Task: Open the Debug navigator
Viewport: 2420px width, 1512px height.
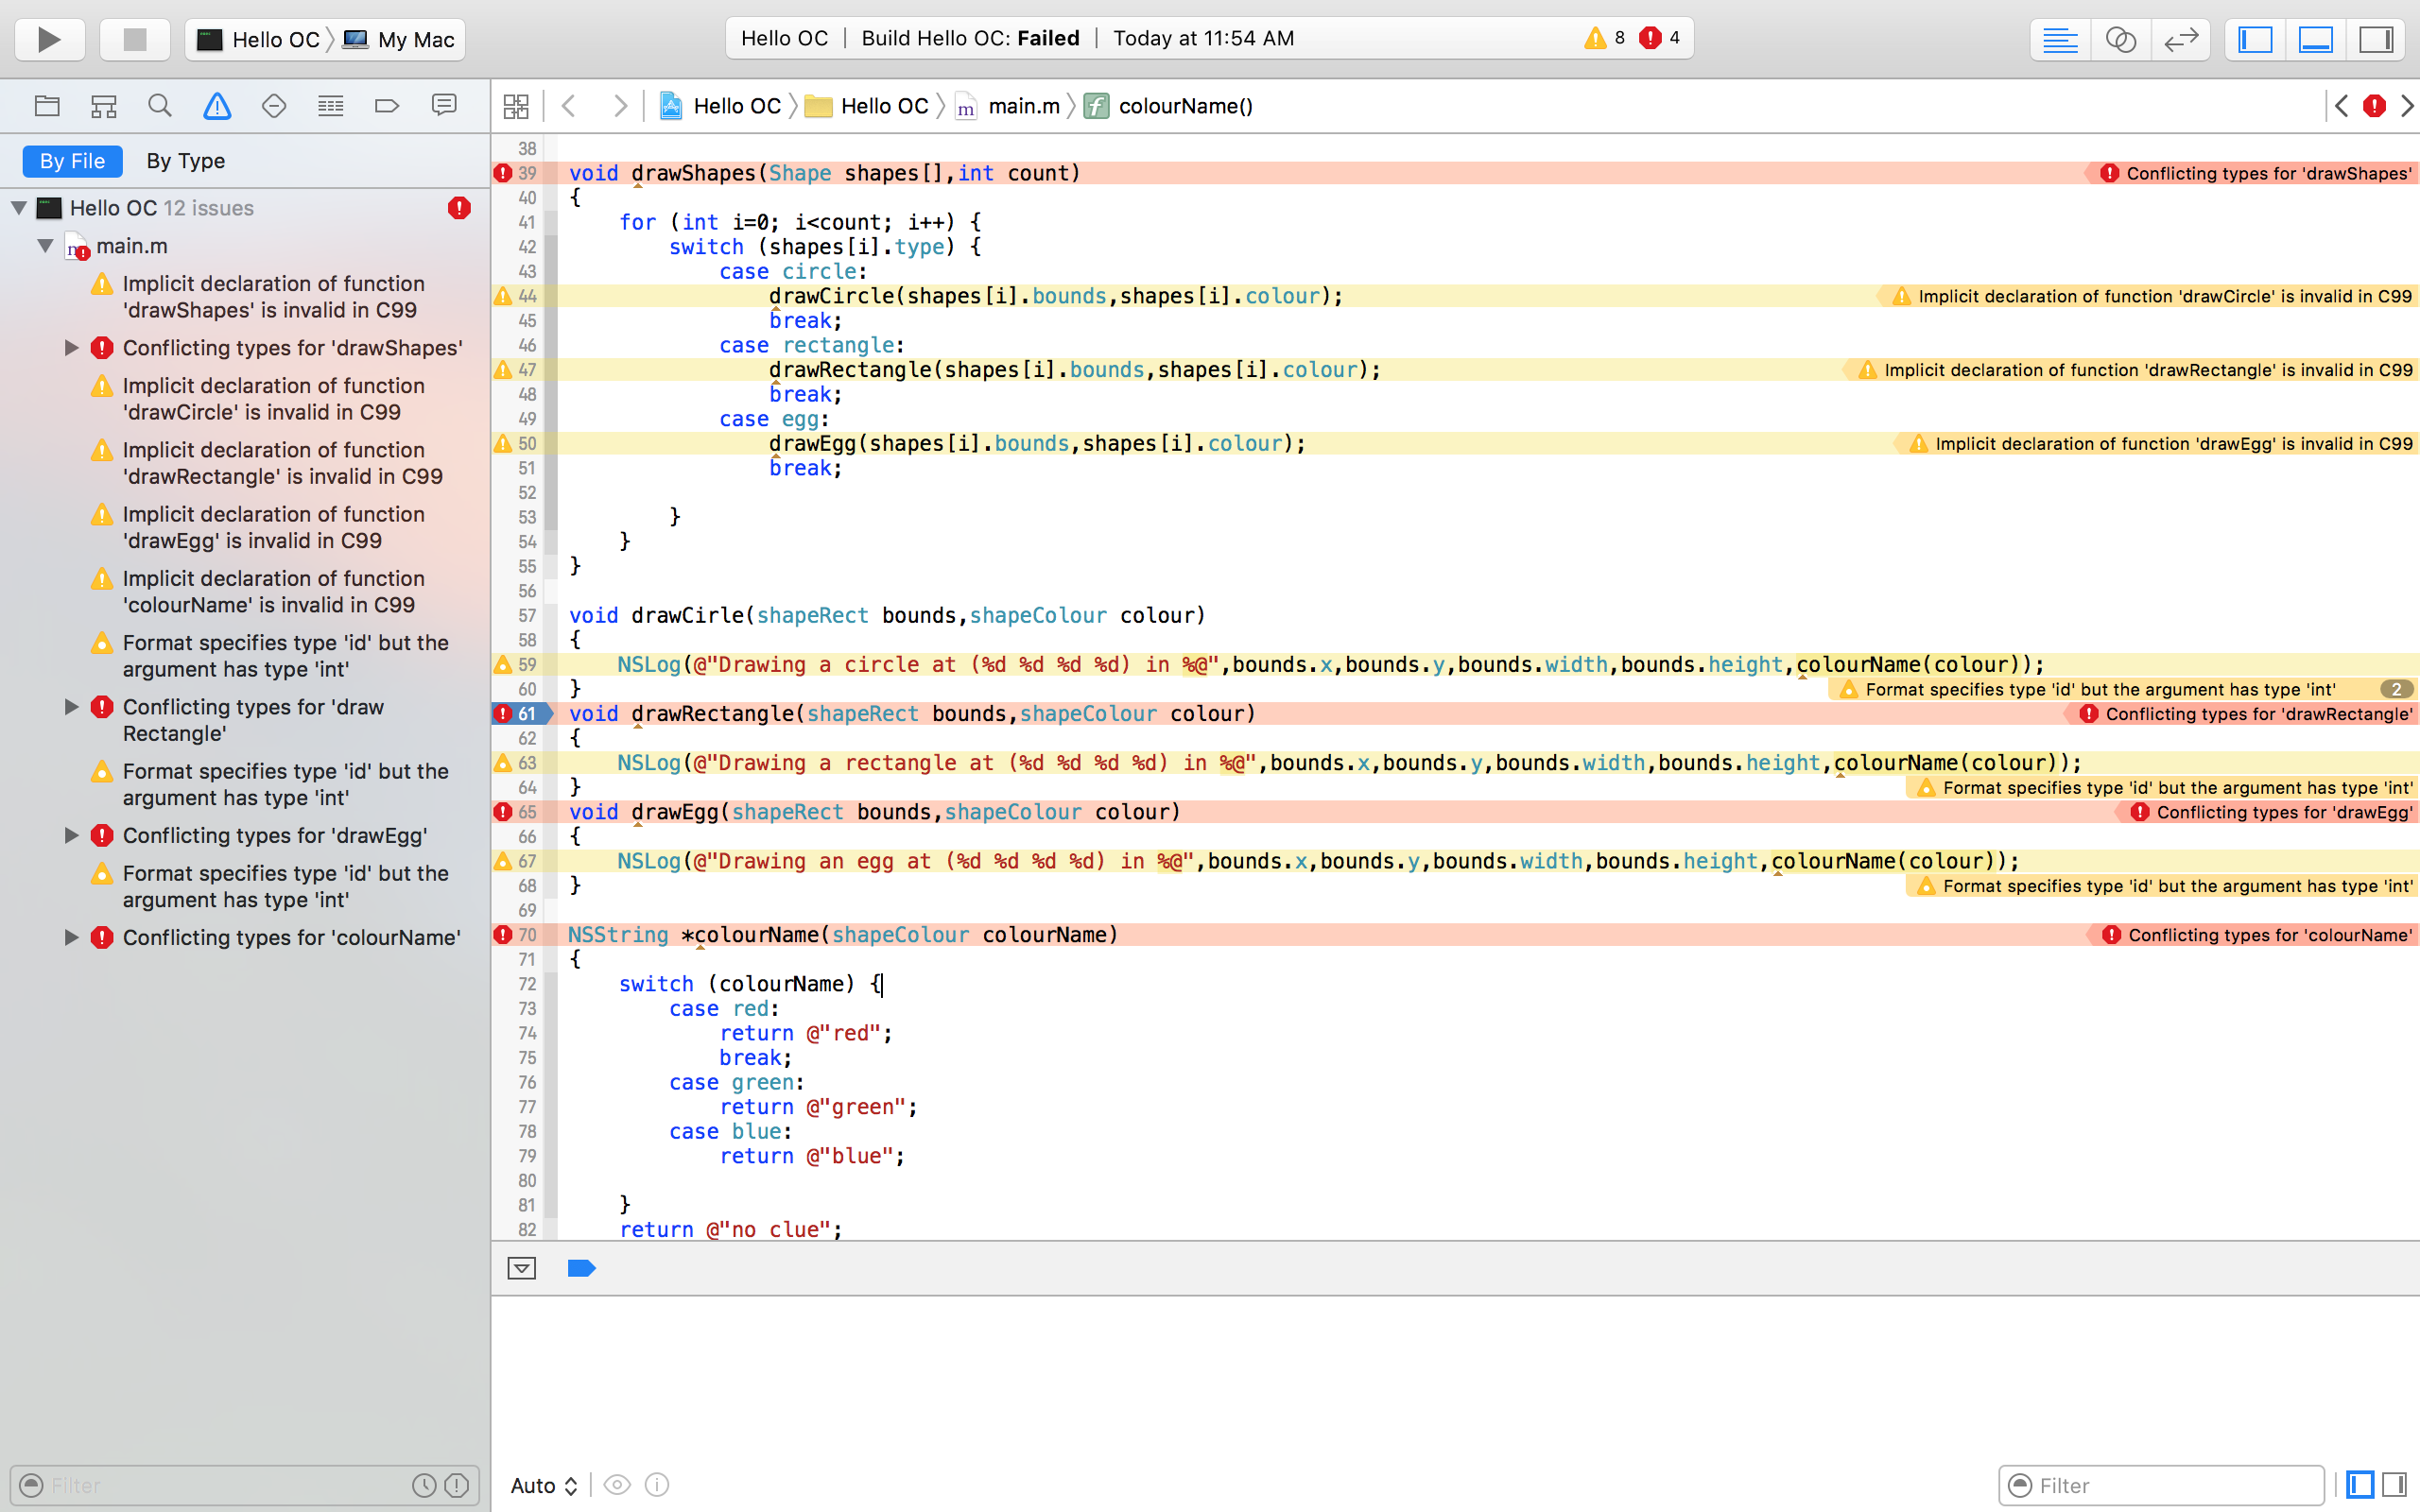Action: (x=330, y=105)
